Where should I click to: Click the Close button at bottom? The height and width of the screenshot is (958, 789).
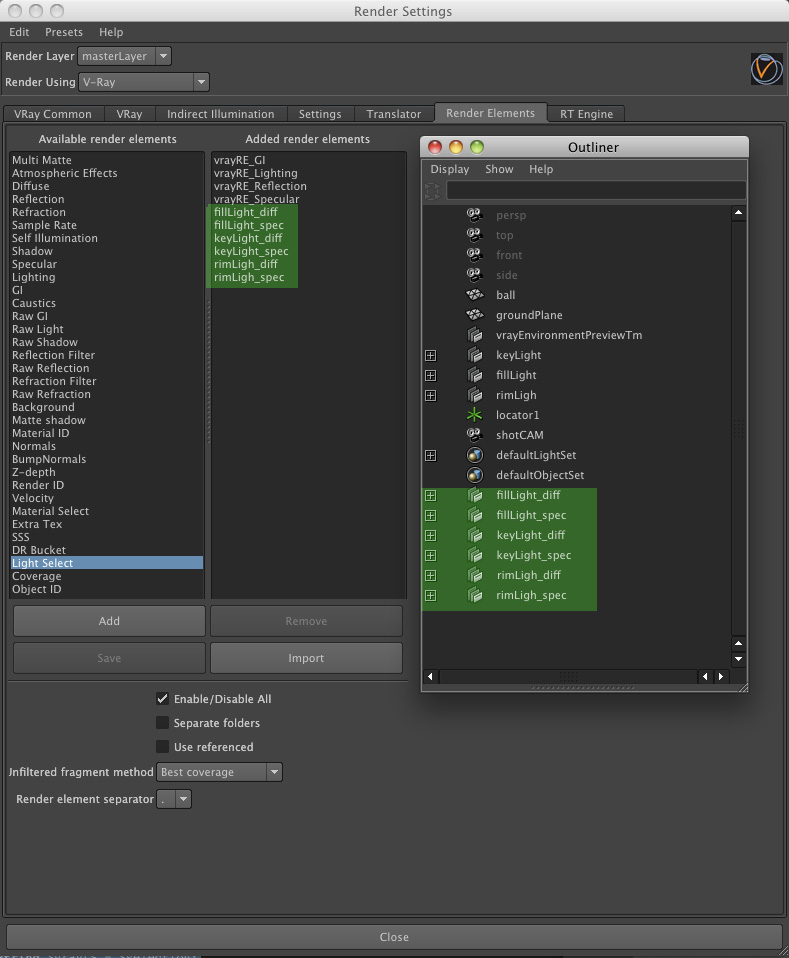pyautogui.click(x=394, y=937)
